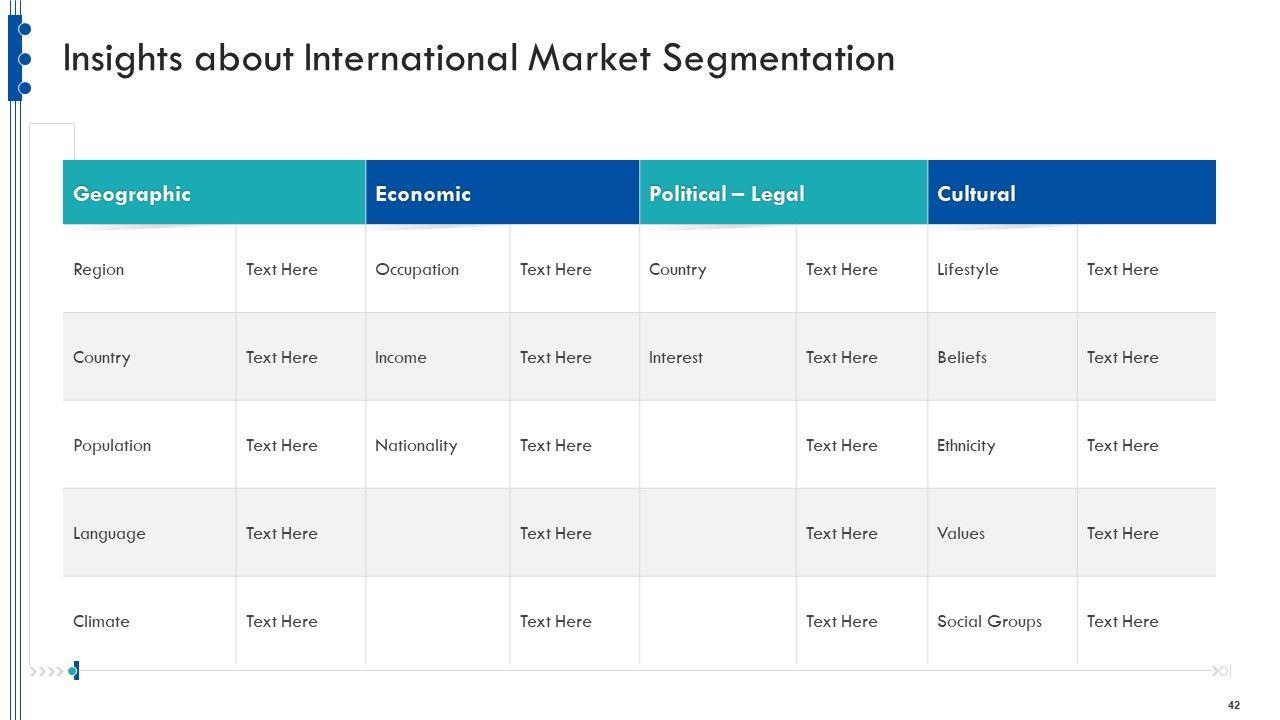Select Text Here next to Climate

coord(282,622)
